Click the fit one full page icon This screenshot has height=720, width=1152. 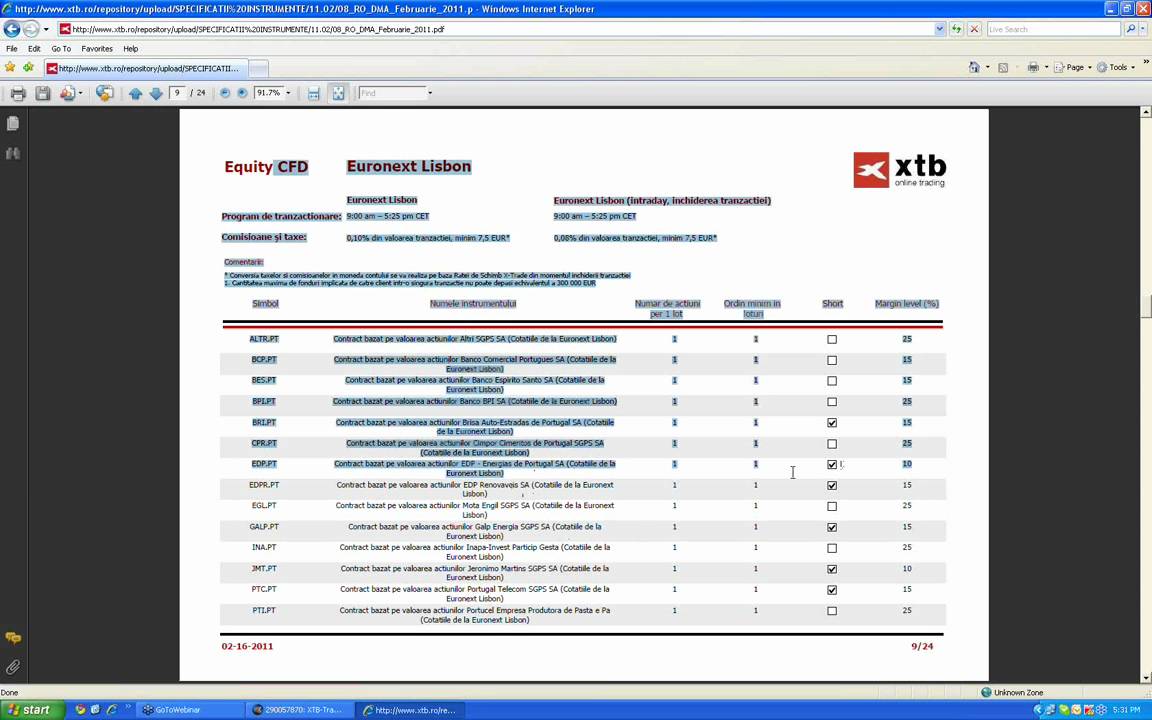point(338,93)
